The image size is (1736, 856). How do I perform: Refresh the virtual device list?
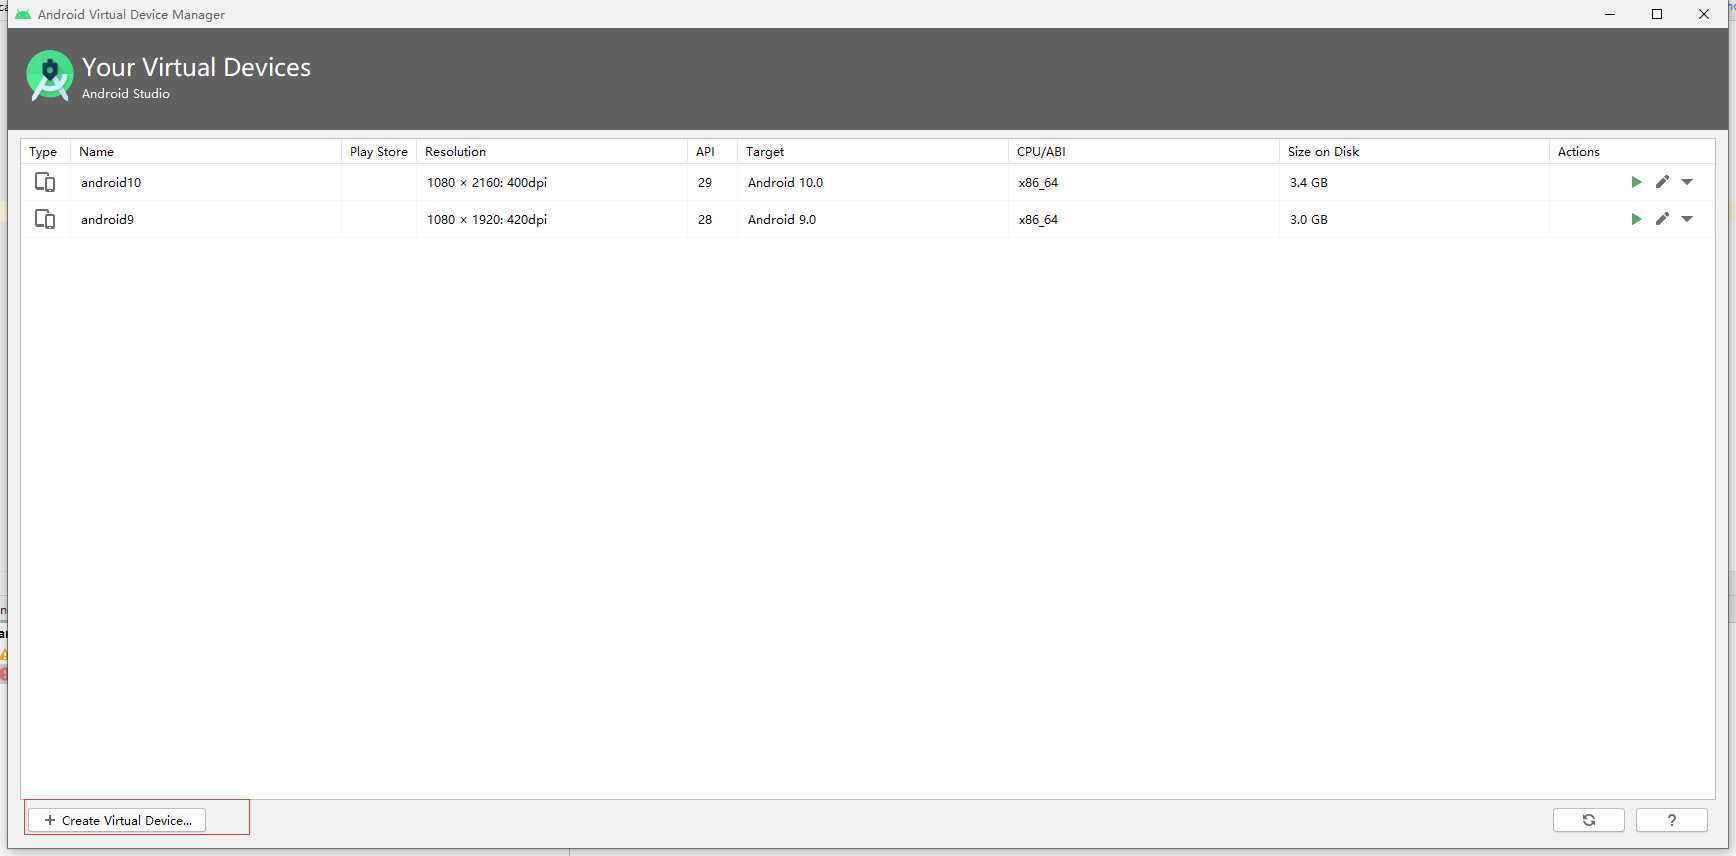[x=1588, y=820]
